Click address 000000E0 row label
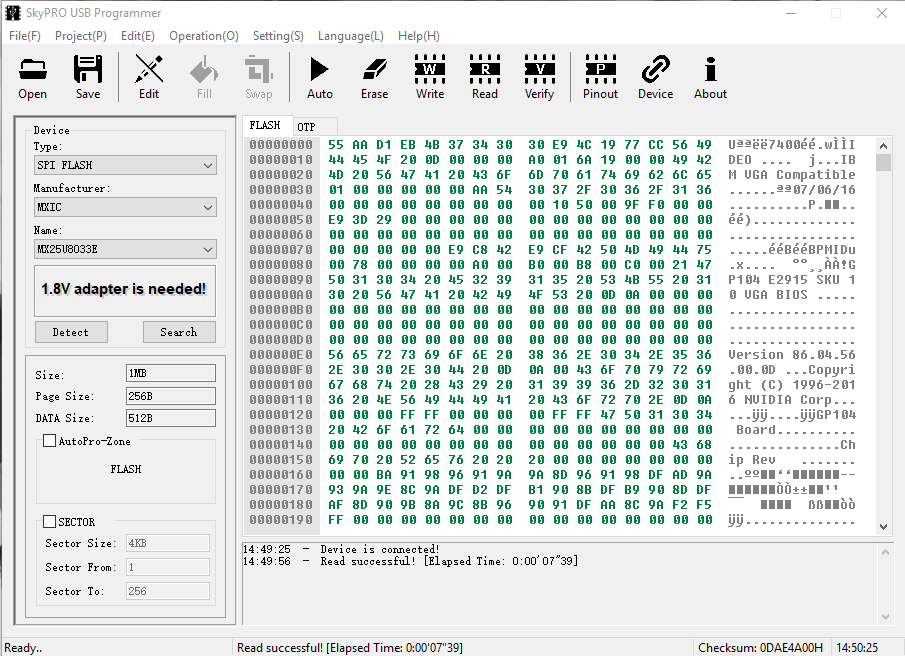 pos(281,355)
